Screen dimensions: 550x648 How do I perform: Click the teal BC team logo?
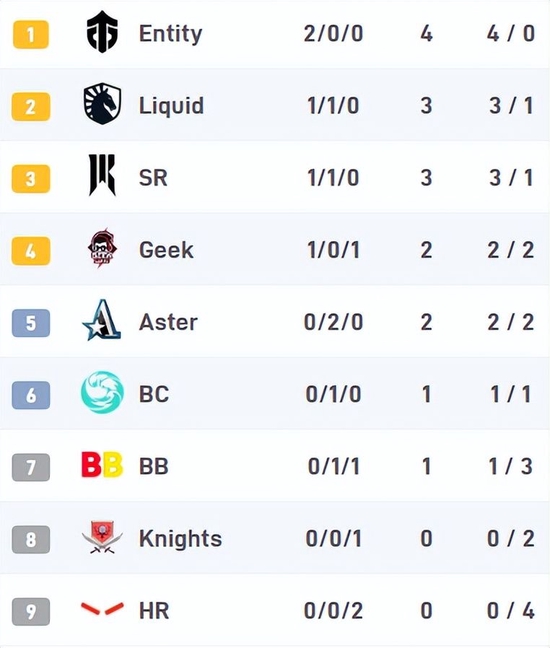(102, 392)
